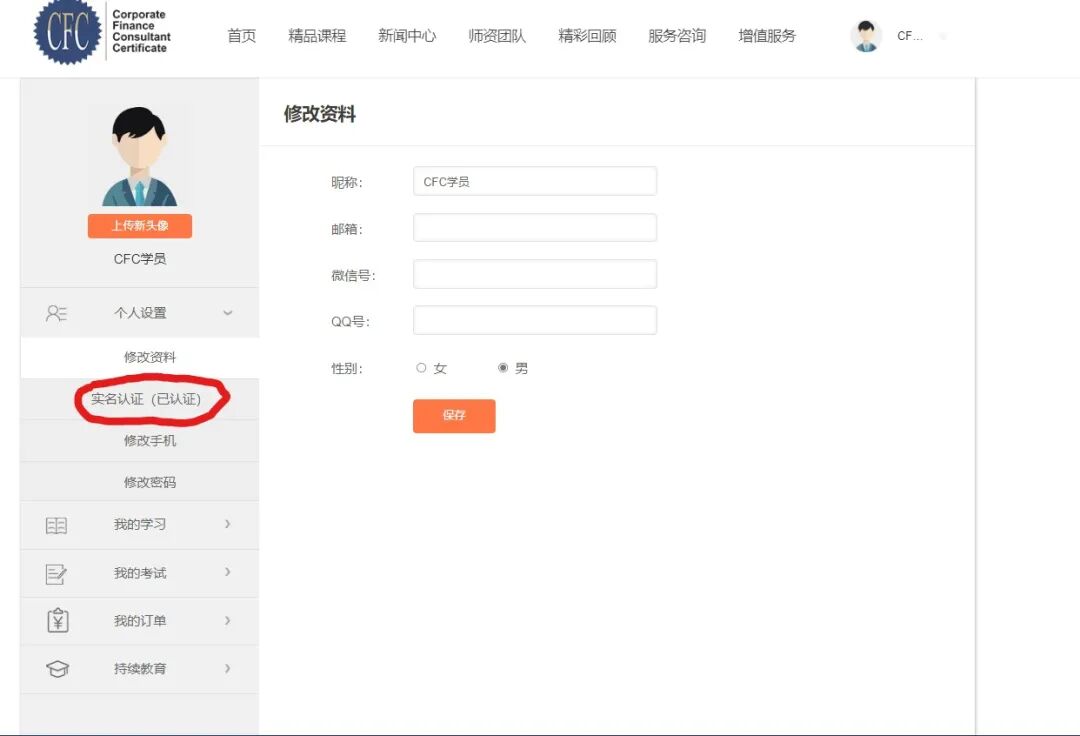Image resolution: width=1080 pixels, height=736 pixels.
Task: Click the yen clipboard icon for 我的订单
Action: pos(57,620)
